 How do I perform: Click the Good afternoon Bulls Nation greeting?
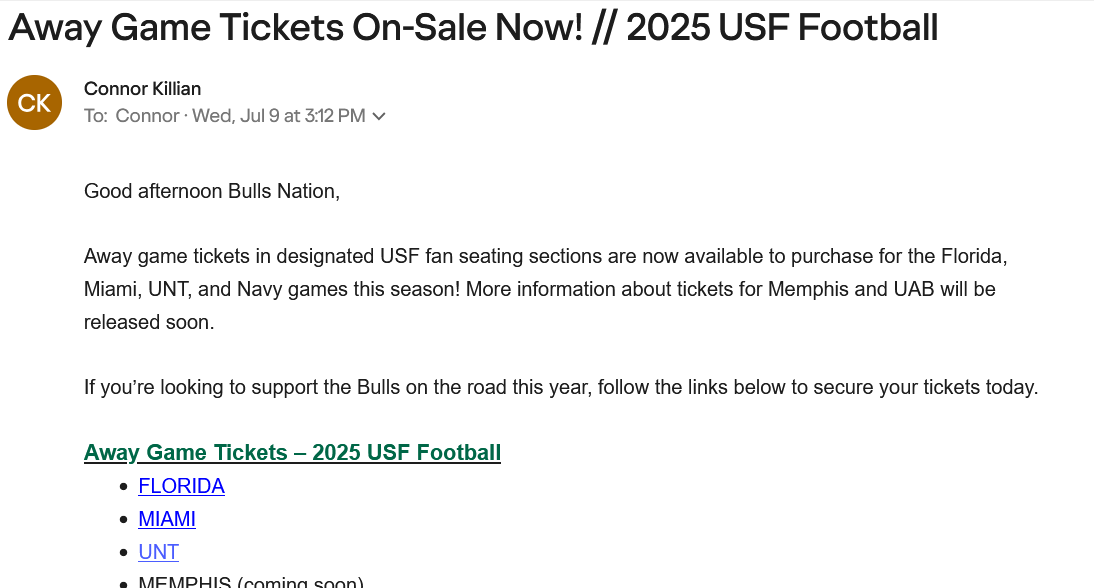pos(211,191)
